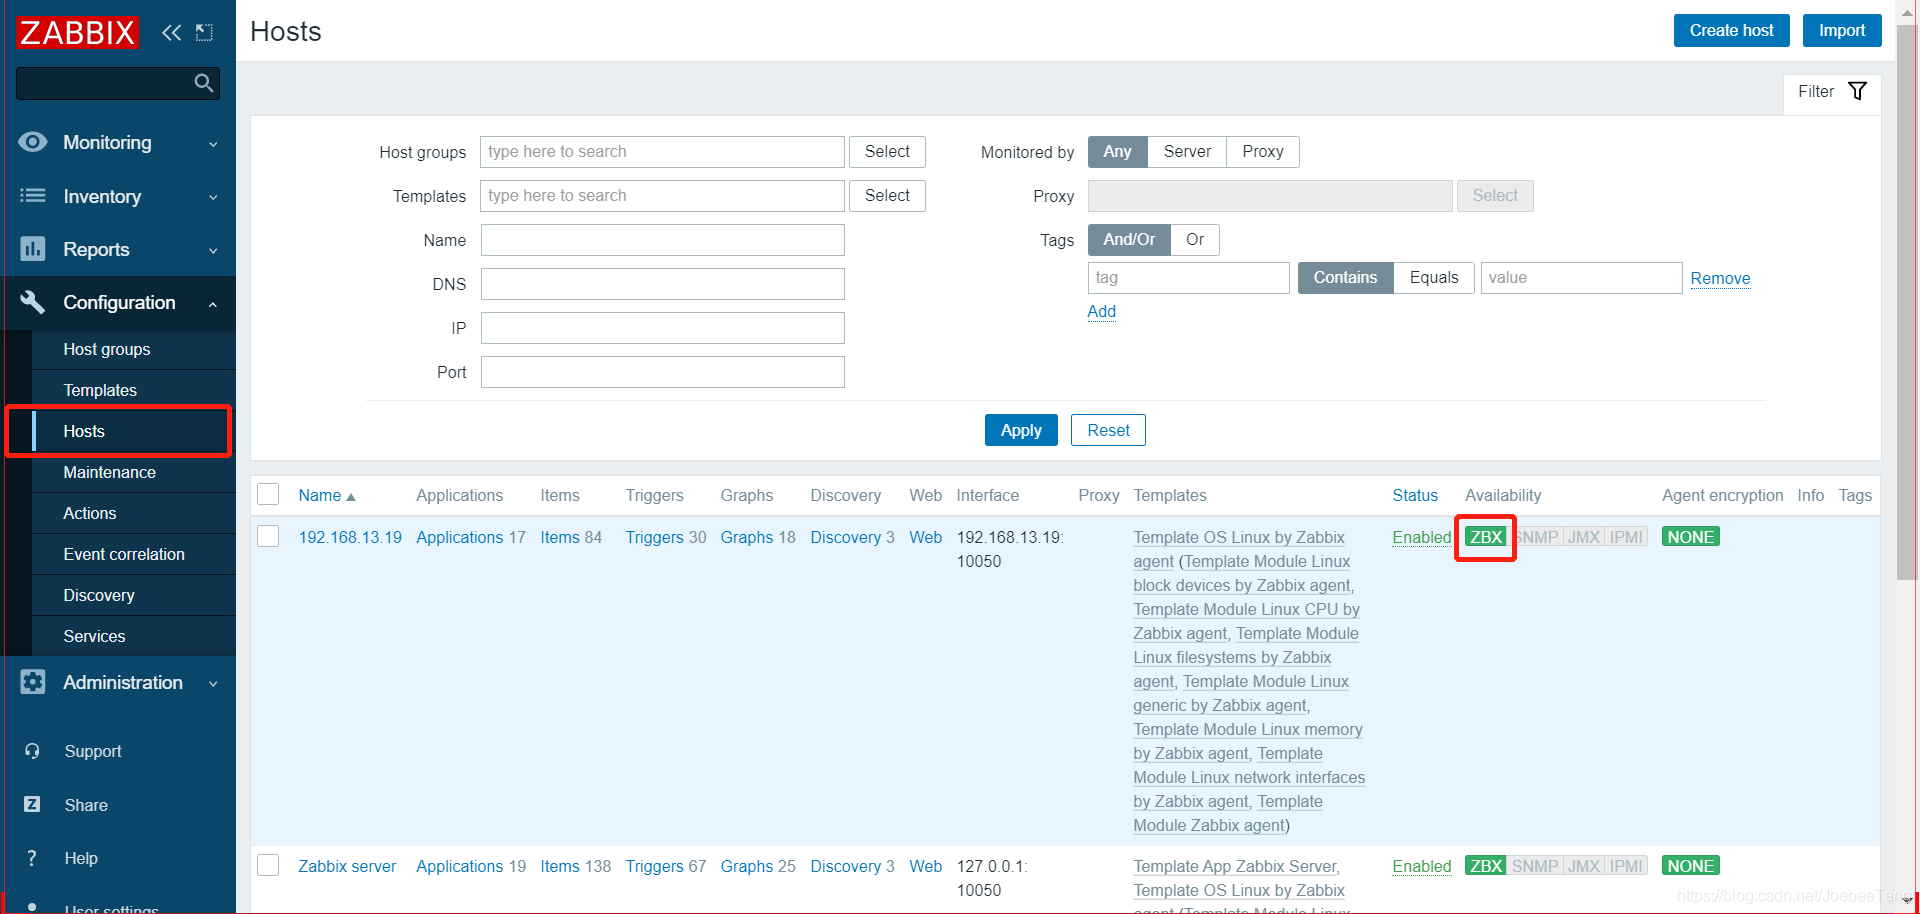Focus the sidebar search box
1920x914 pixels.
click(x=118, y=83)
